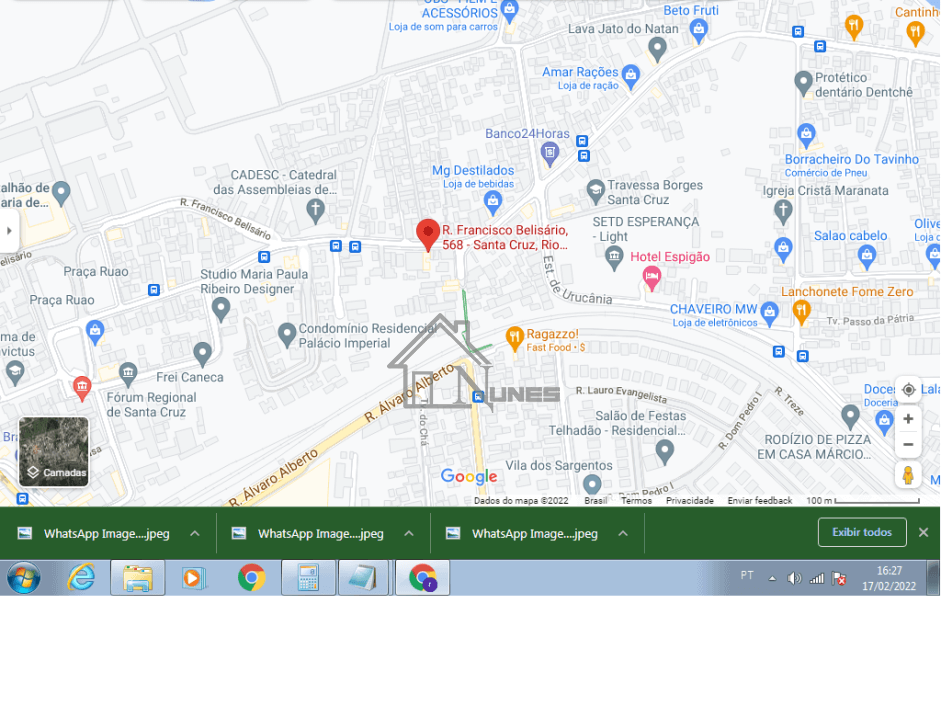Viewport: 941px width, 706px height.
Task: Expand options for second WhatsApp Image download
Action: click(409, 533)
